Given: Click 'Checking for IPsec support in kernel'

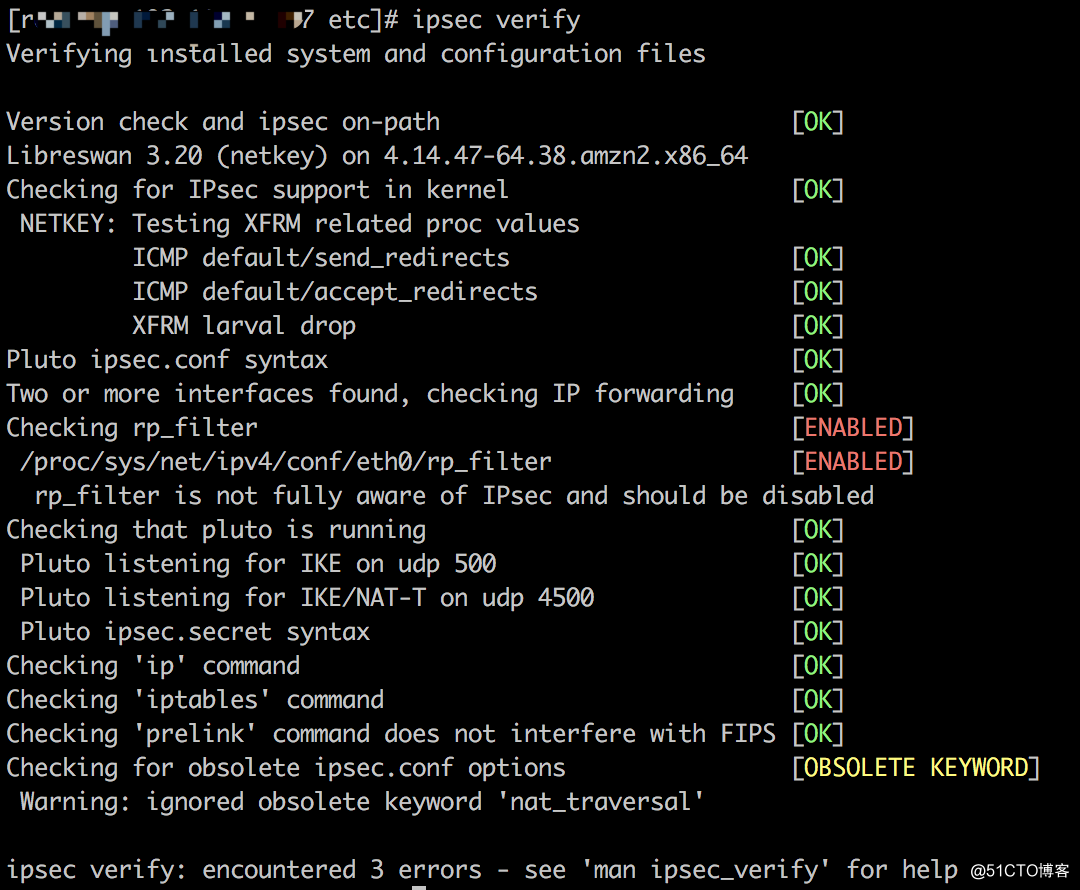Looking at the screenshot, I should [258, 189].
